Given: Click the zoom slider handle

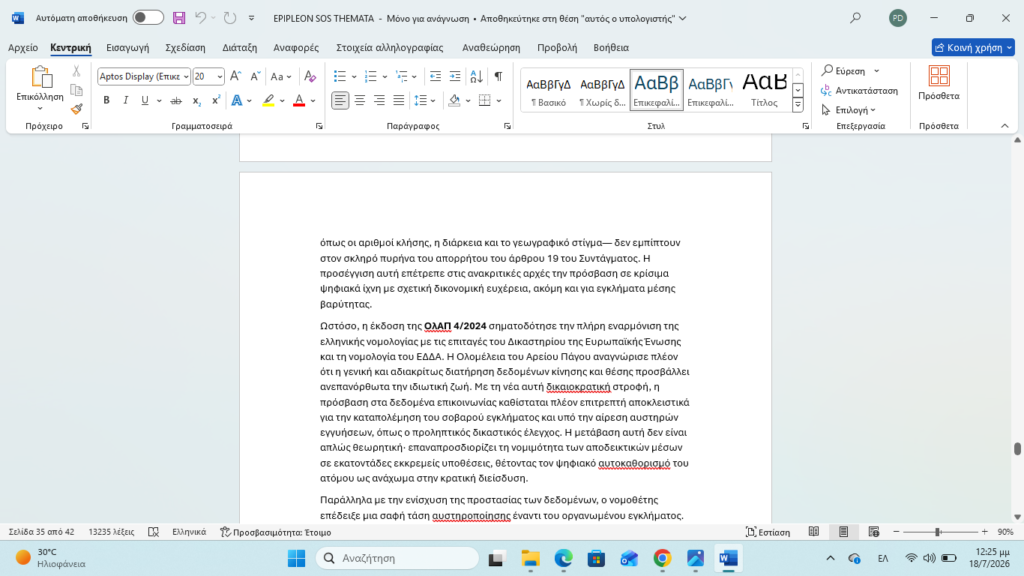Looking at the screenshot, I should (x=938, y=532).
